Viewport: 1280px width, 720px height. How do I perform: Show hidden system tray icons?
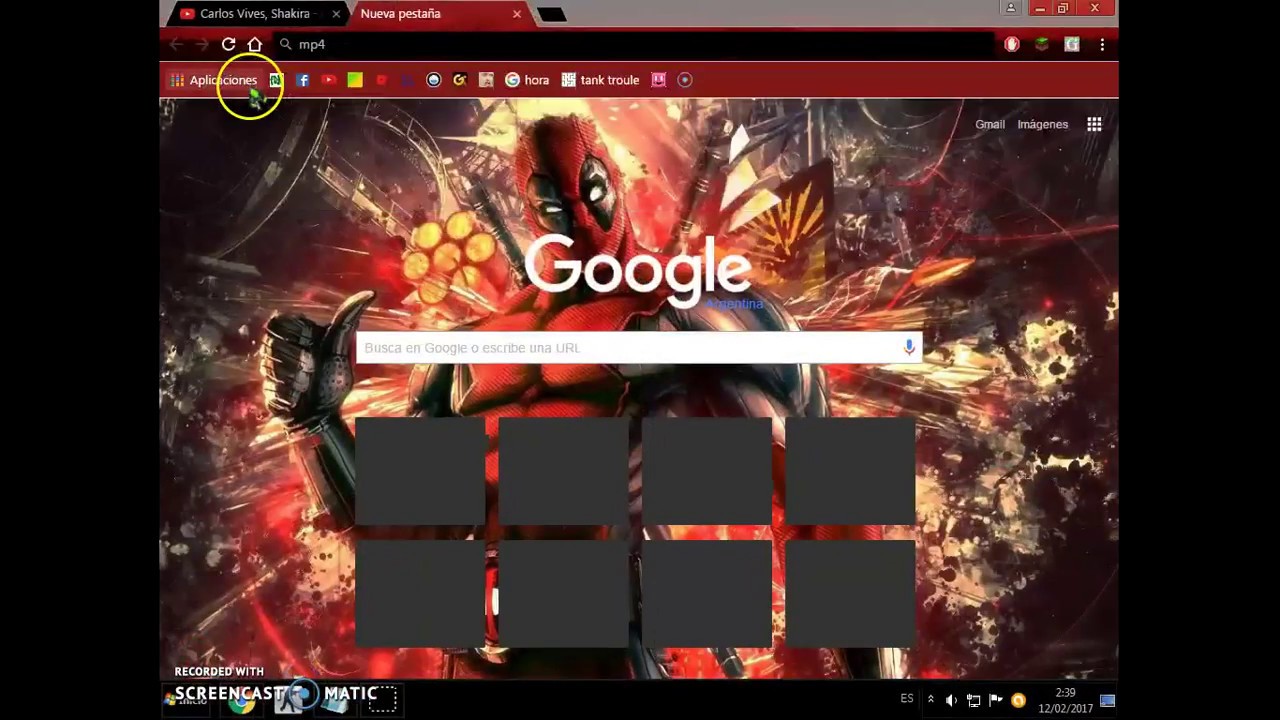pyautogui.click(x=931, y=700)
